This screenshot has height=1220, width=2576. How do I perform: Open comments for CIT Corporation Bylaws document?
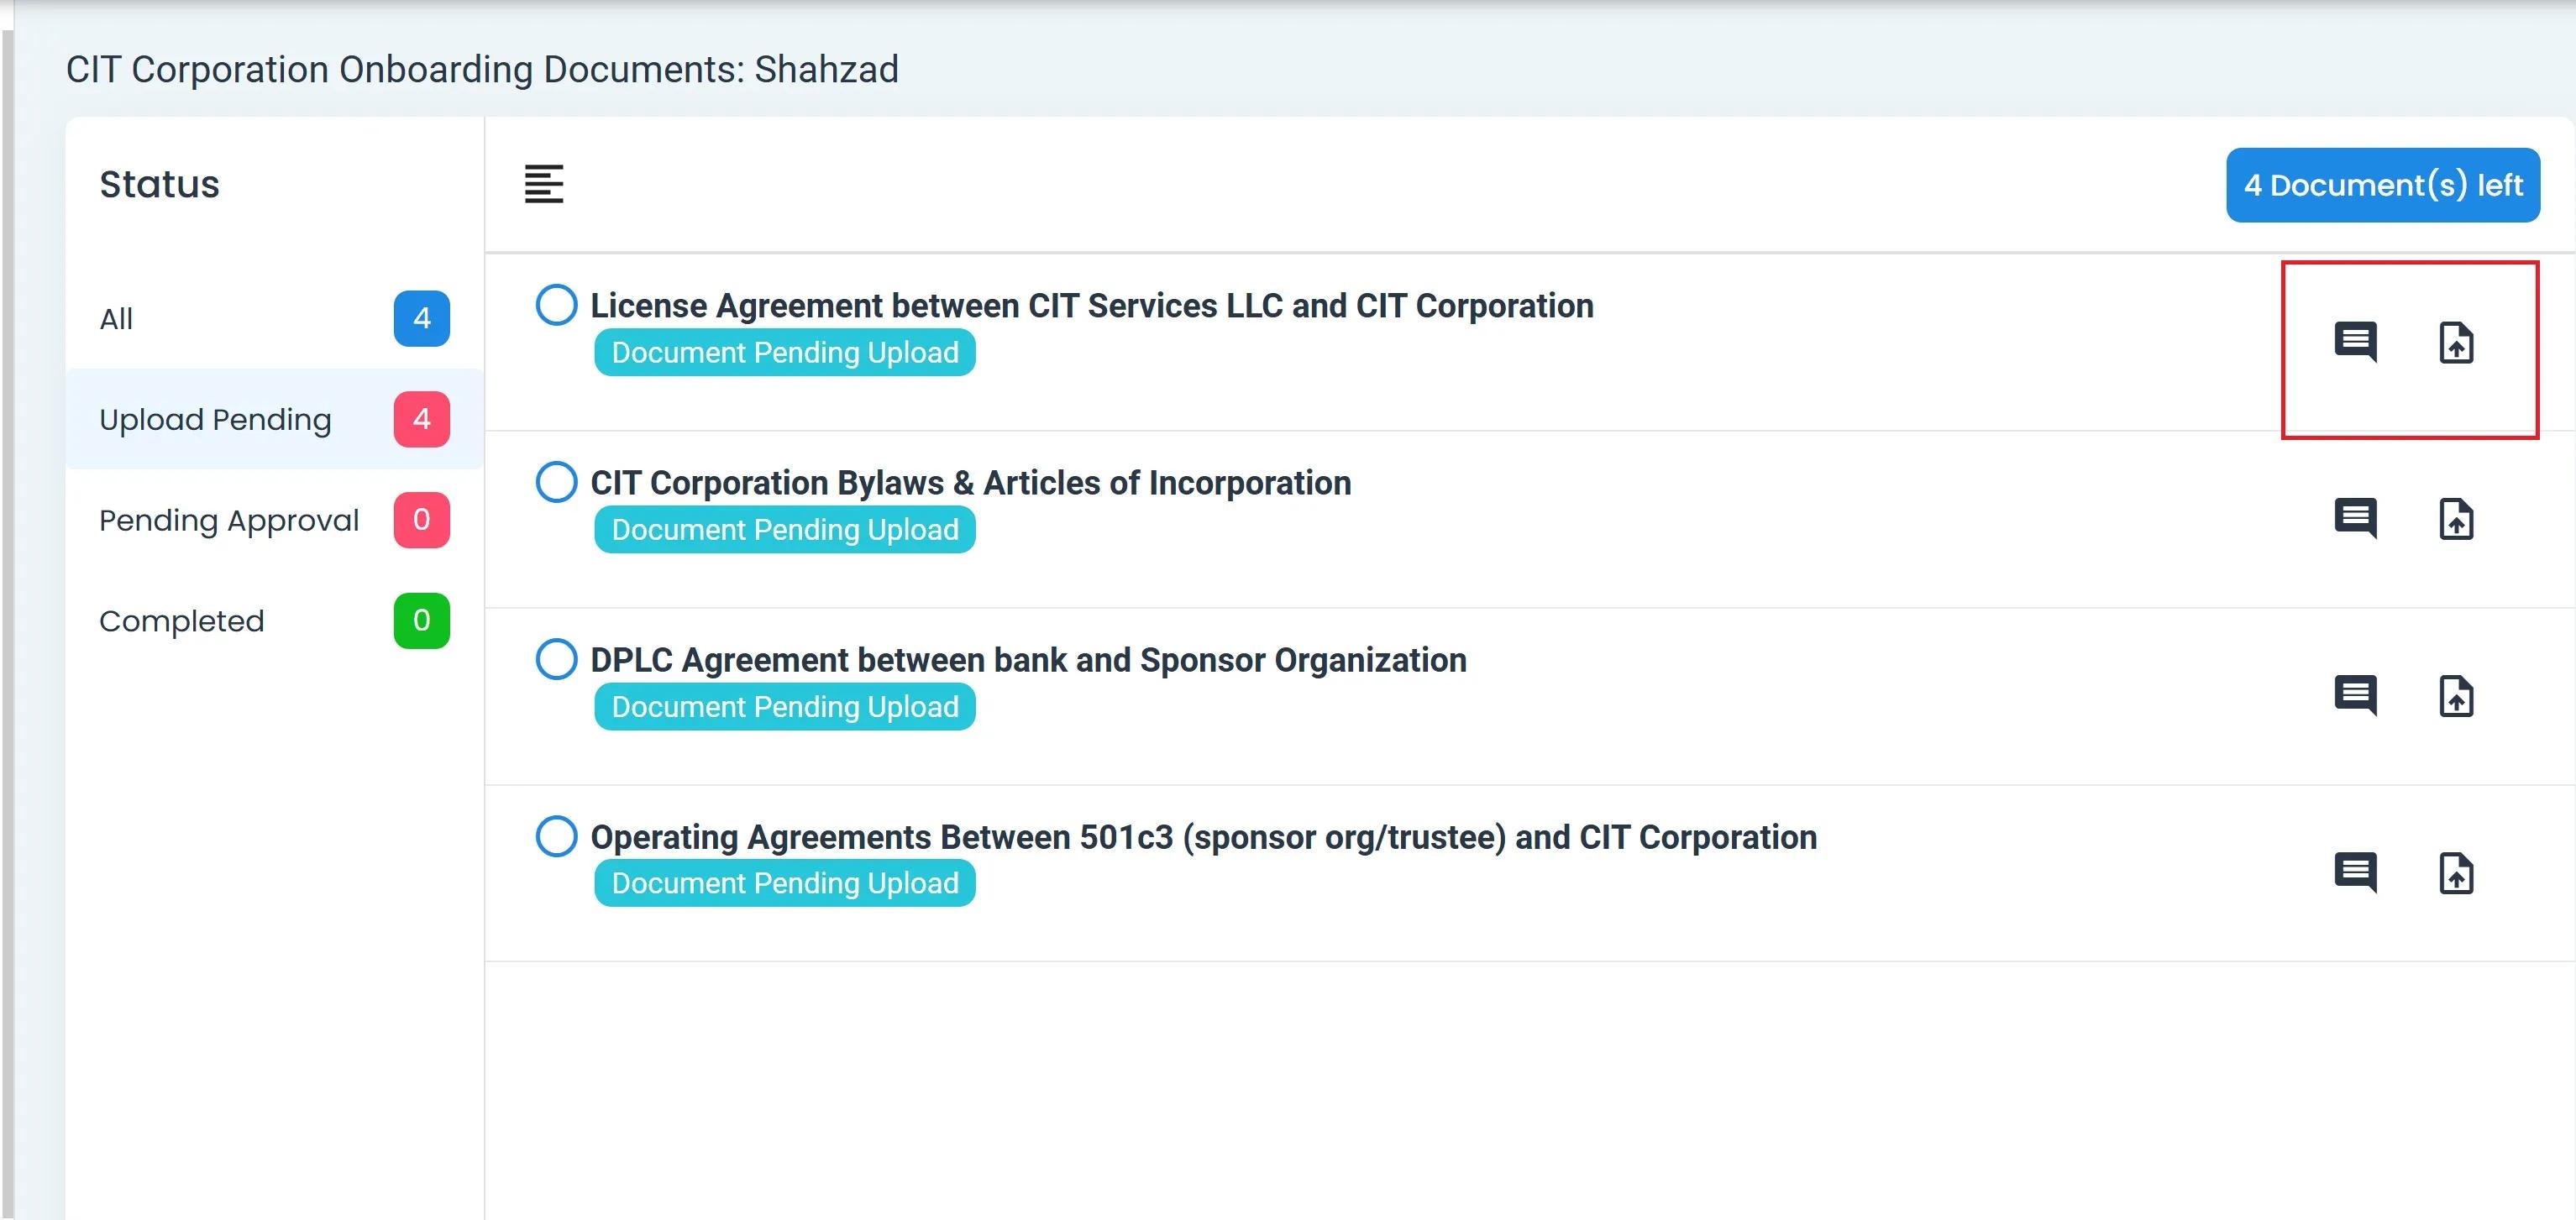coord(2355,518)
